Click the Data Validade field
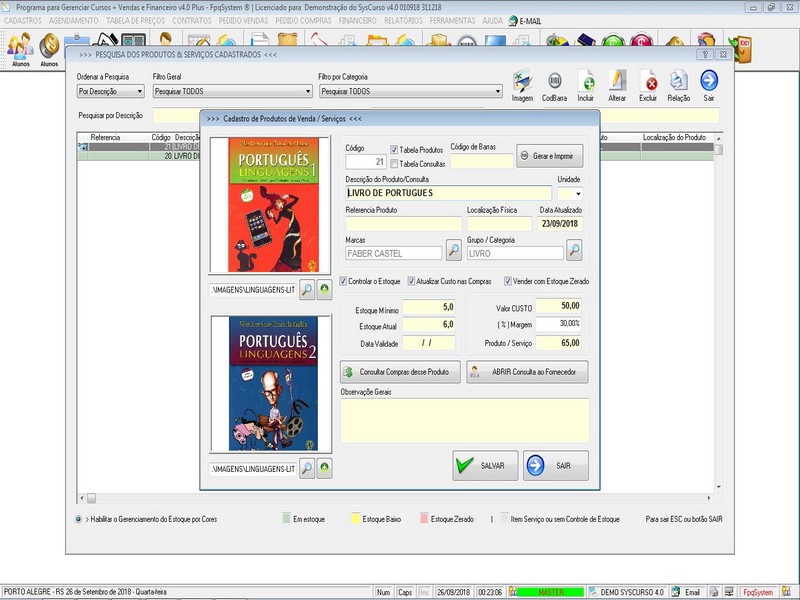The width and height of the screenshot is (800, 600). (x=429, y=343)
